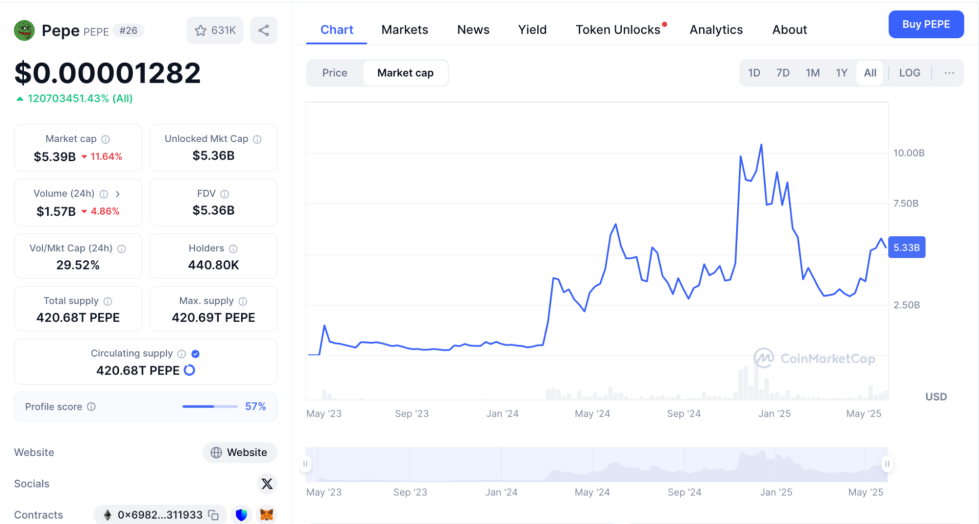Add Pepe to watchlist with star button
The width and height of the screenshot is (979, 524).
(214, 30)
